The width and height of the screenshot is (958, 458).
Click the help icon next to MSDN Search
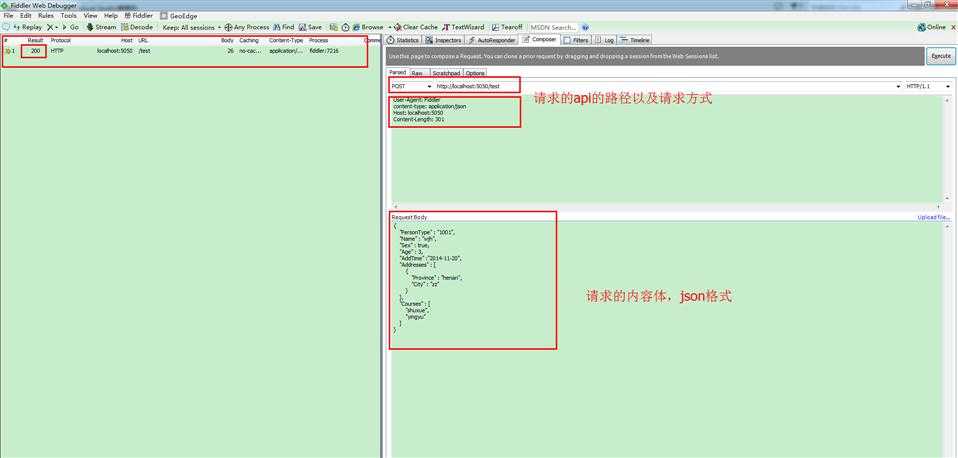(x=585, y=27)
